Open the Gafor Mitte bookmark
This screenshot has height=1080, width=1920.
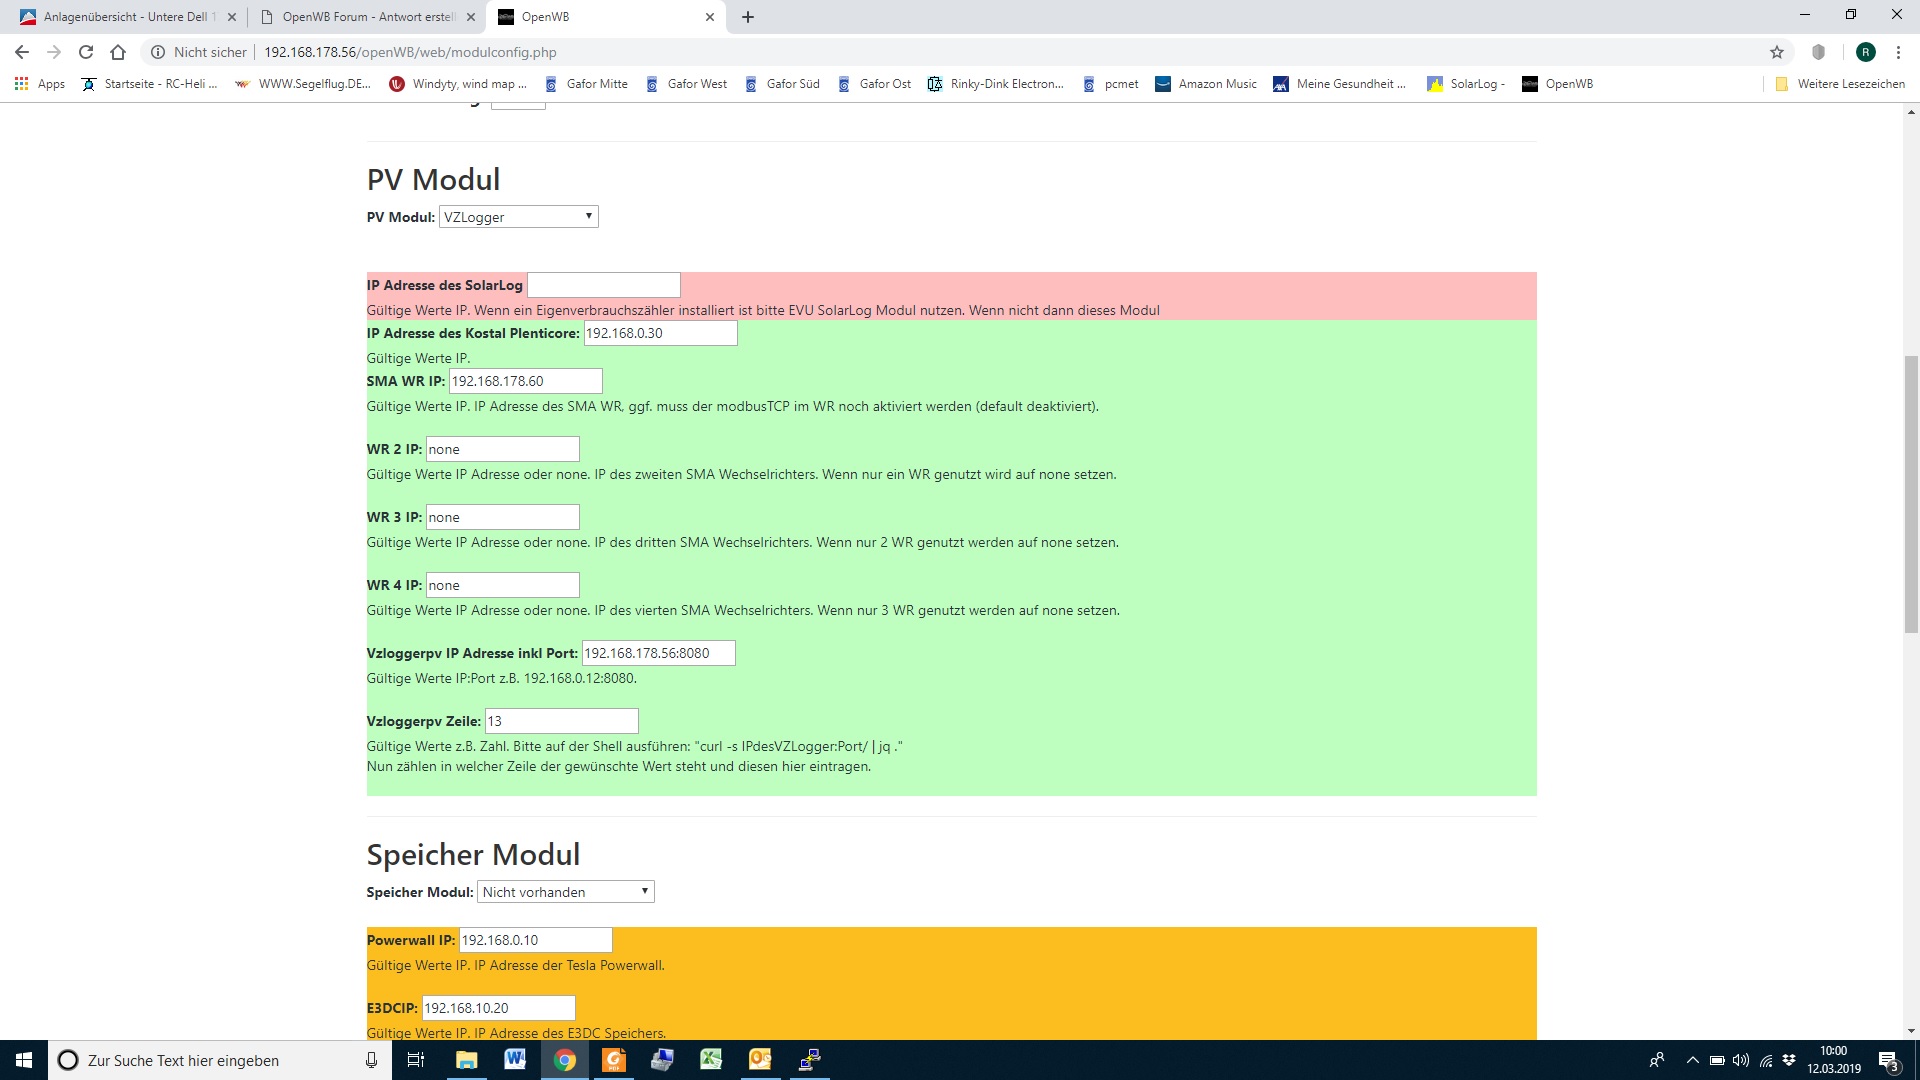point(586,84)
